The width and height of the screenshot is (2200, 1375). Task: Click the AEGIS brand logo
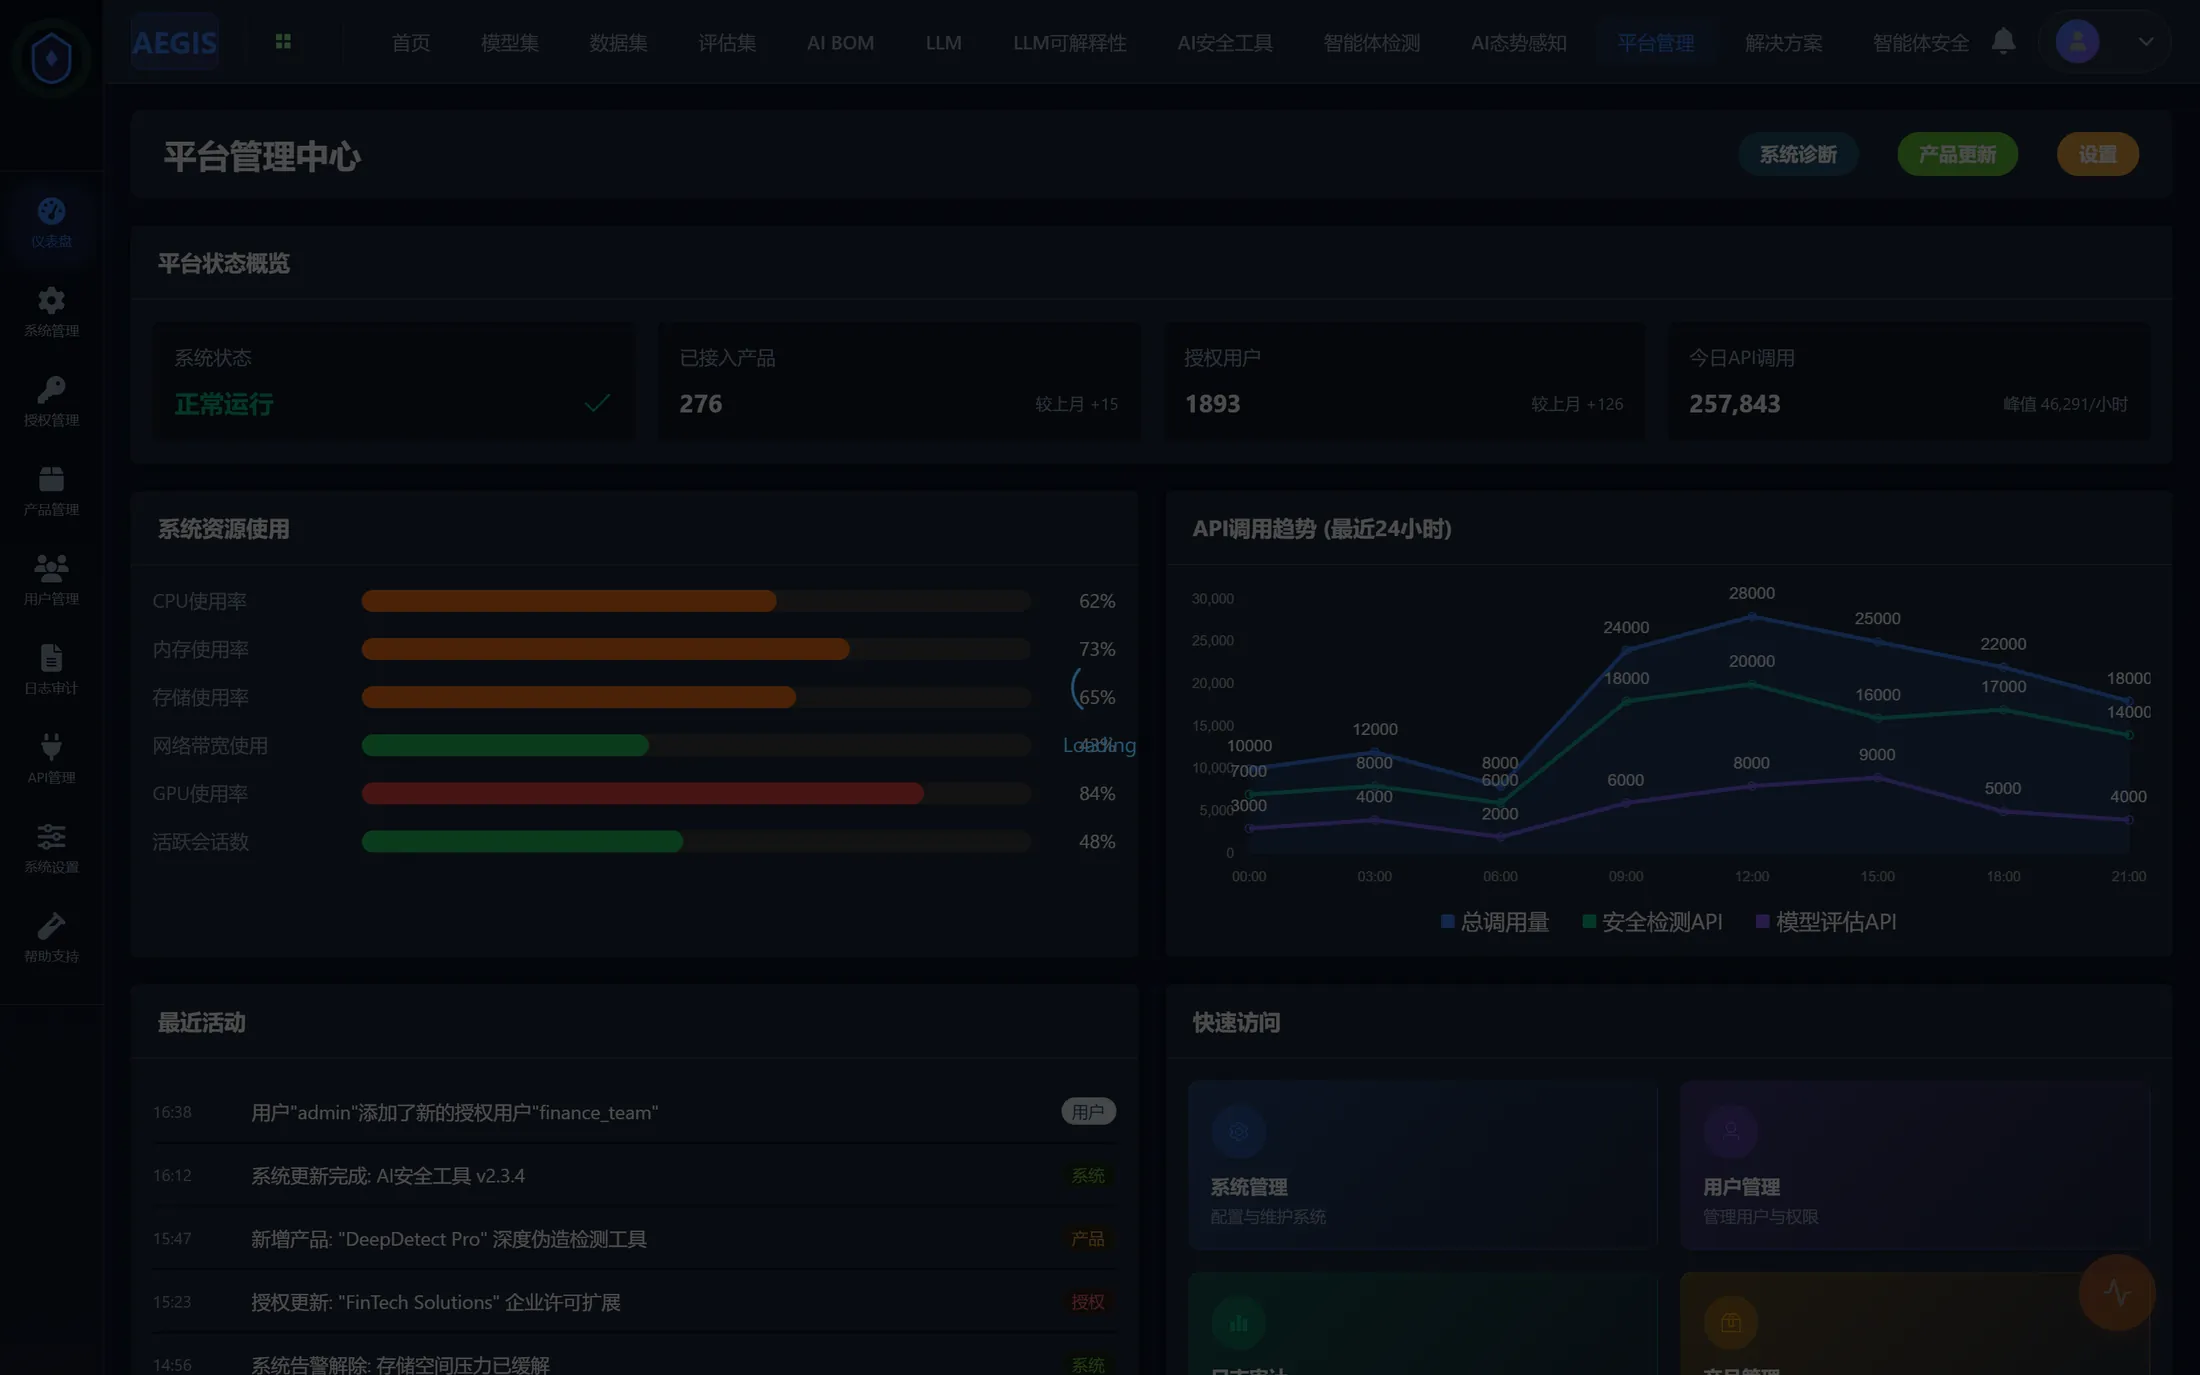click(x=175, y=42)
